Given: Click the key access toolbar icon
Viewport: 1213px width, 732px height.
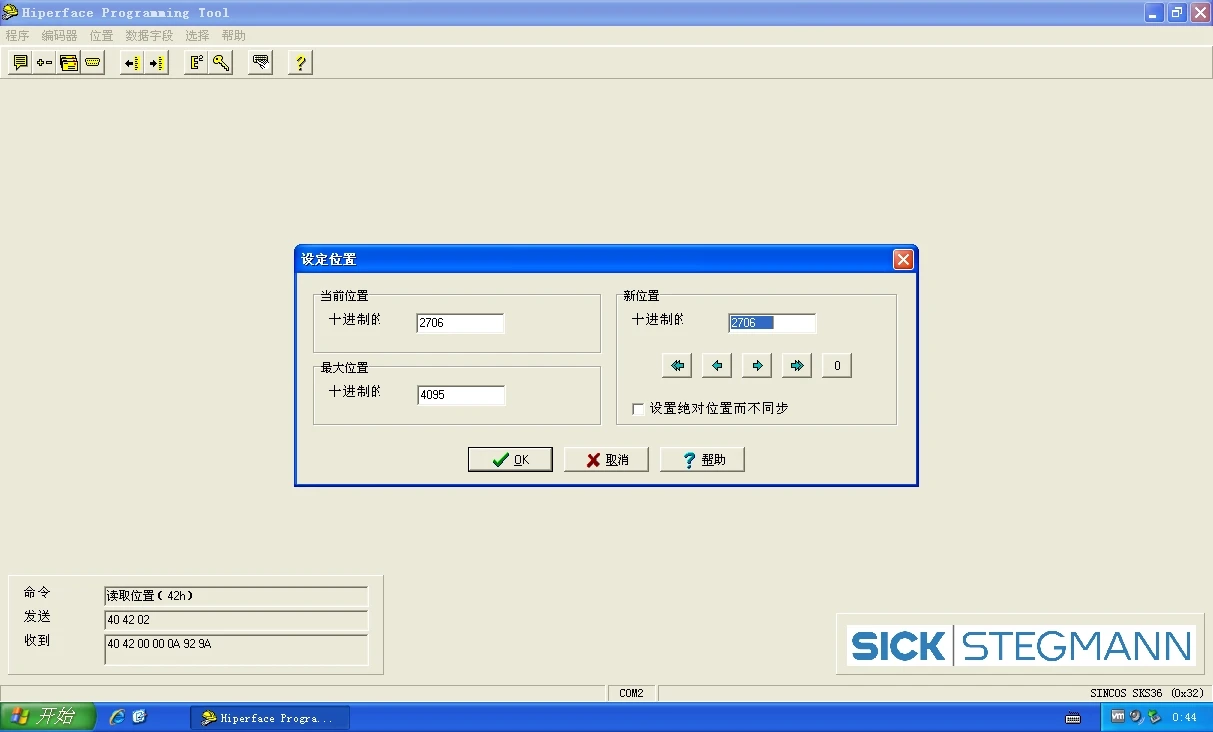Looking at the screenshot, I should 221,62.
